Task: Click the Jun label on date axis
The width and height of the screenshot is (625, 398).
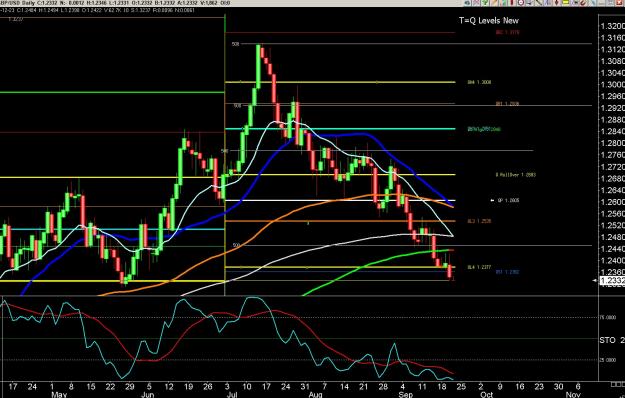Action: (148, 394)
